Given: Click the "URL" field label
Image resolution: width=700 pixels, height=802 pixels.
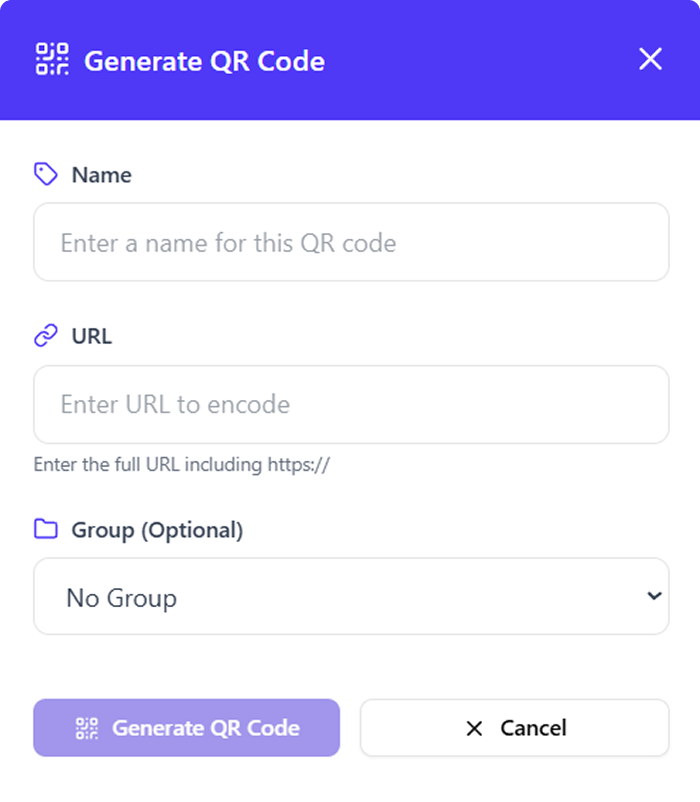Looking at the screenshot, I should pyautogui.click(x=92, y=336).
